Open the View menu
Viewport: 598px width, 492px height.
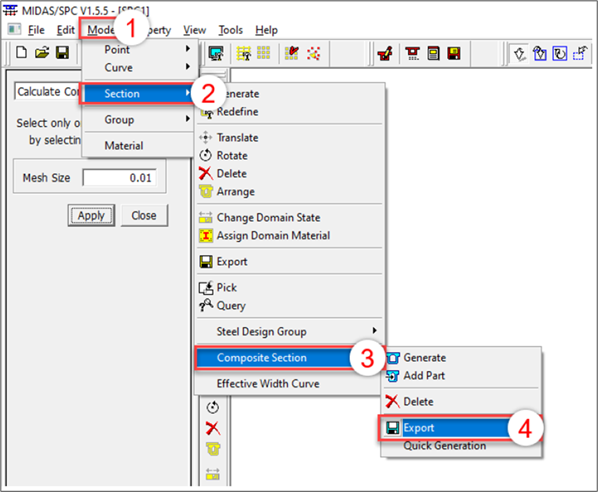195,30
